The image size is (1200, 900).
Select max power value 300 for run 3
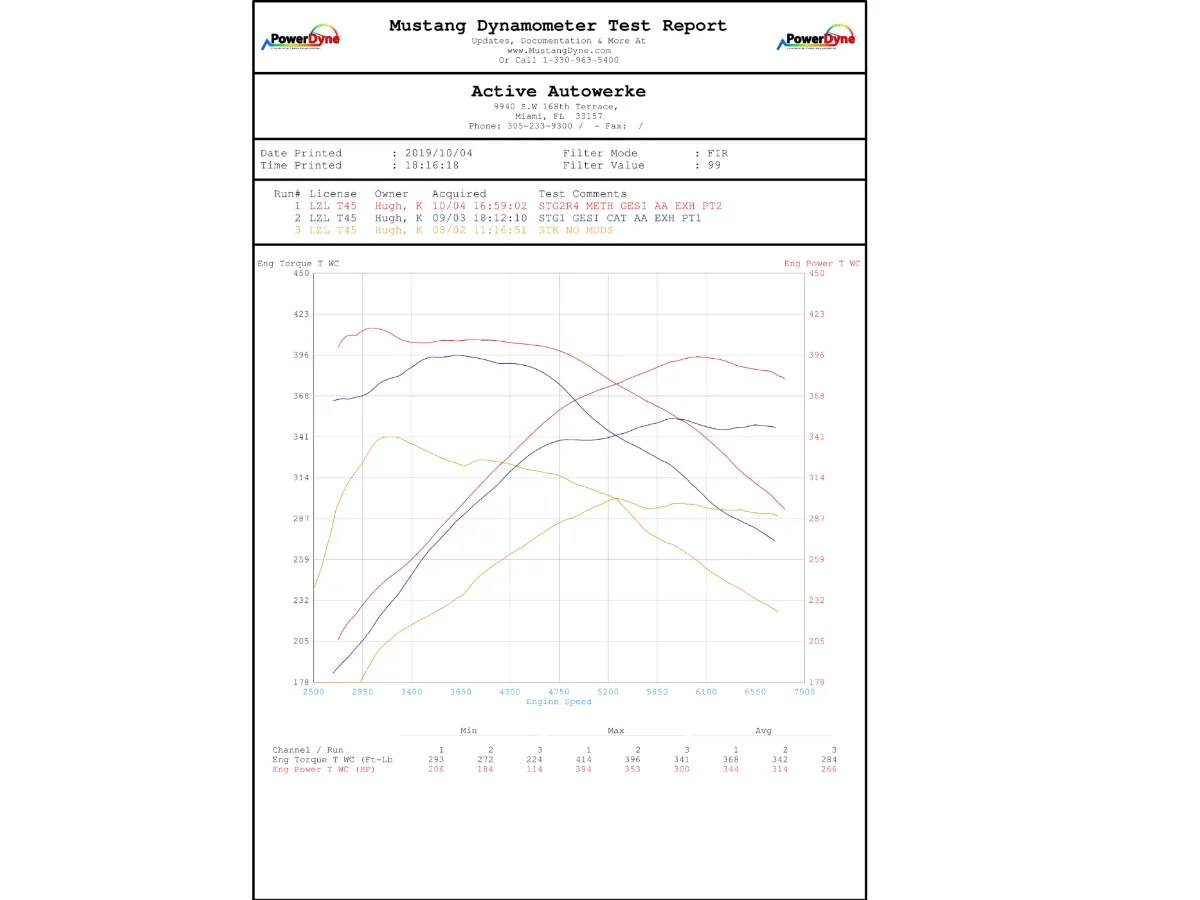[682, 770]
